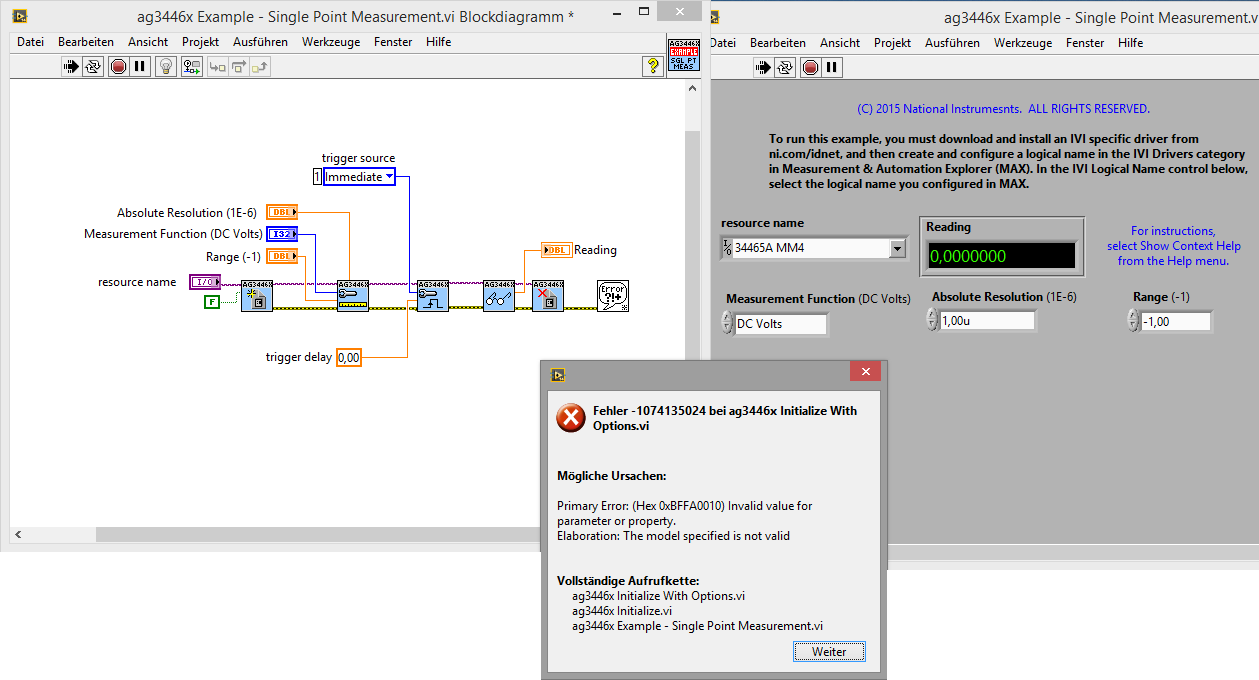Select the Simple Error Handler node
The image size is (1259, 680).
tap(612, 296)
